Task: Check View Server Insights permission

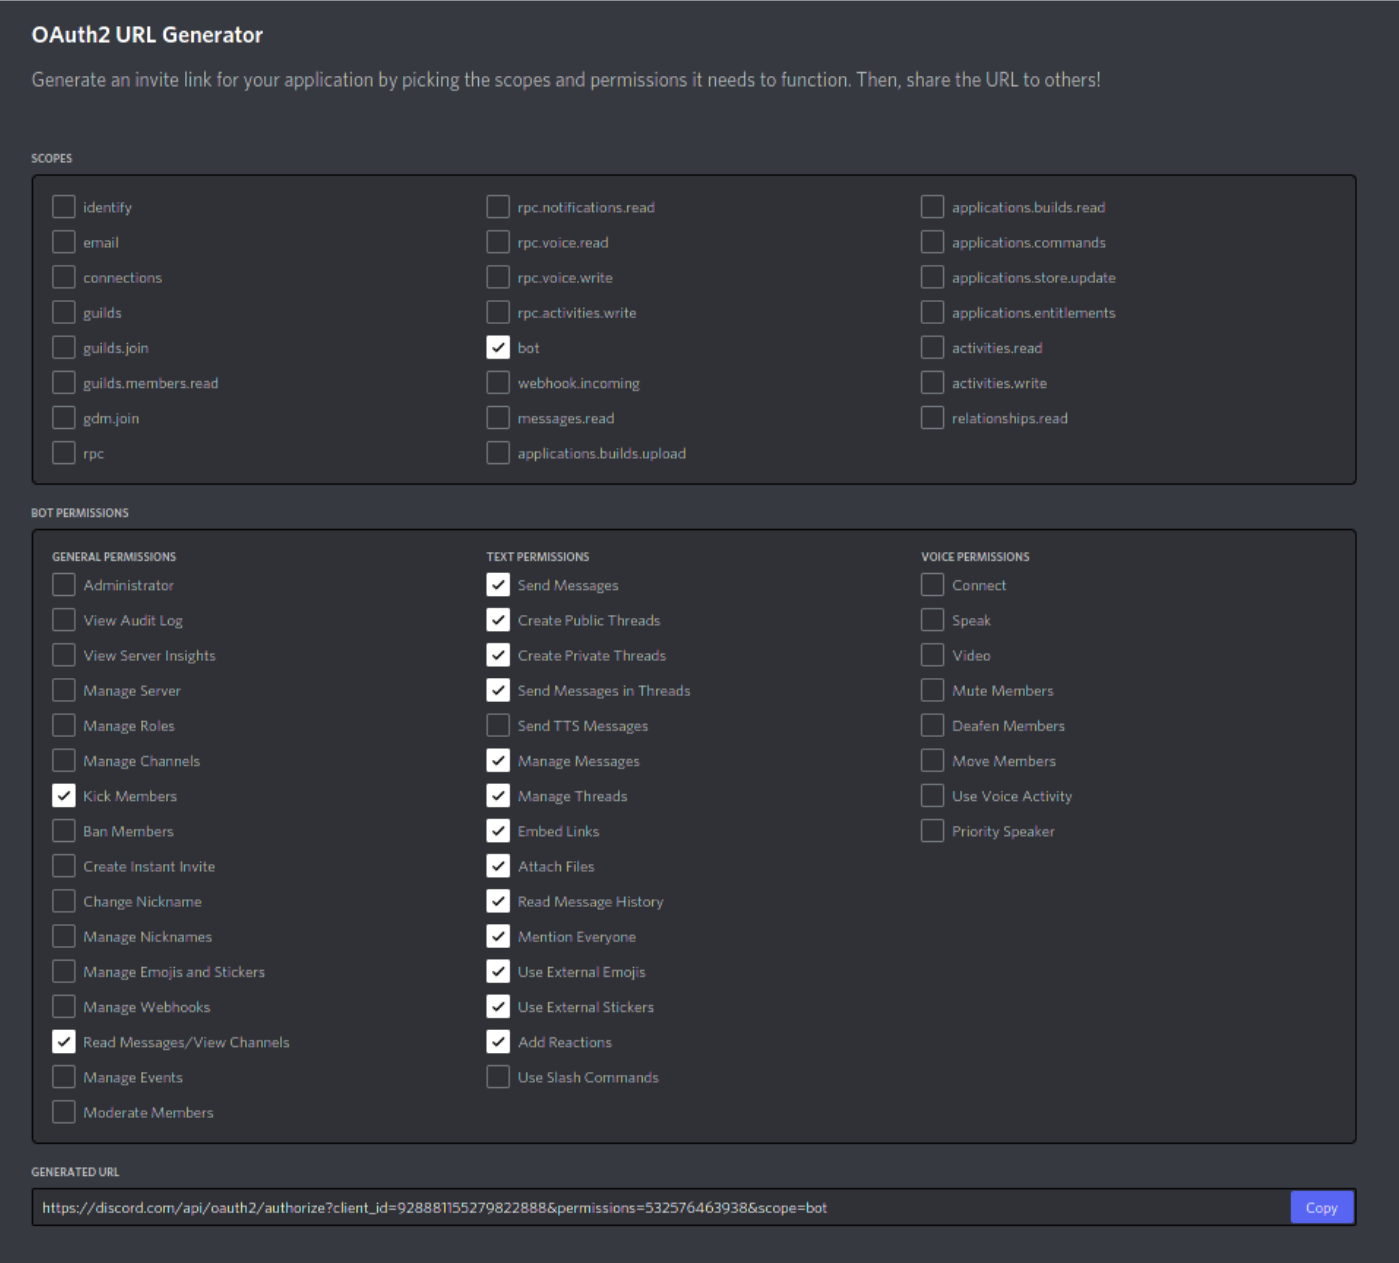Action: pos(64,655)
